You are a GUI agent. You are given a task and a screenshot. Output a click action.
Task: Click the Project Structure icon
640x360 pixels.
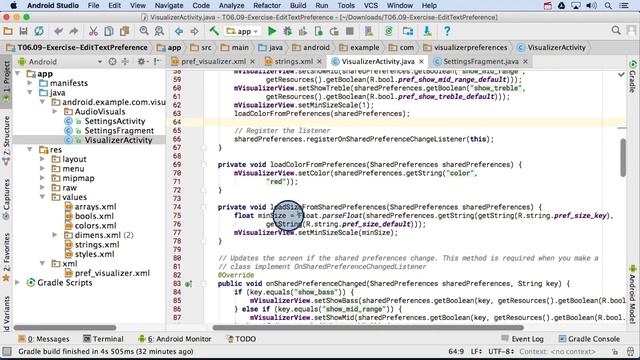click(408, 31)
